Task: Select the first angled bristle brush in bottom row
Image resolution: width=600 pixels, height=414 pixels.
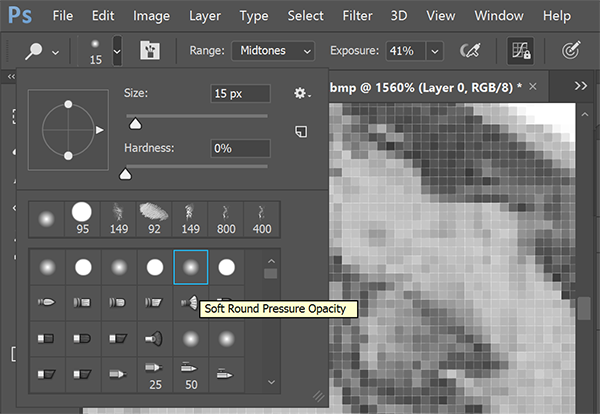Action: (x=47, y=375)
